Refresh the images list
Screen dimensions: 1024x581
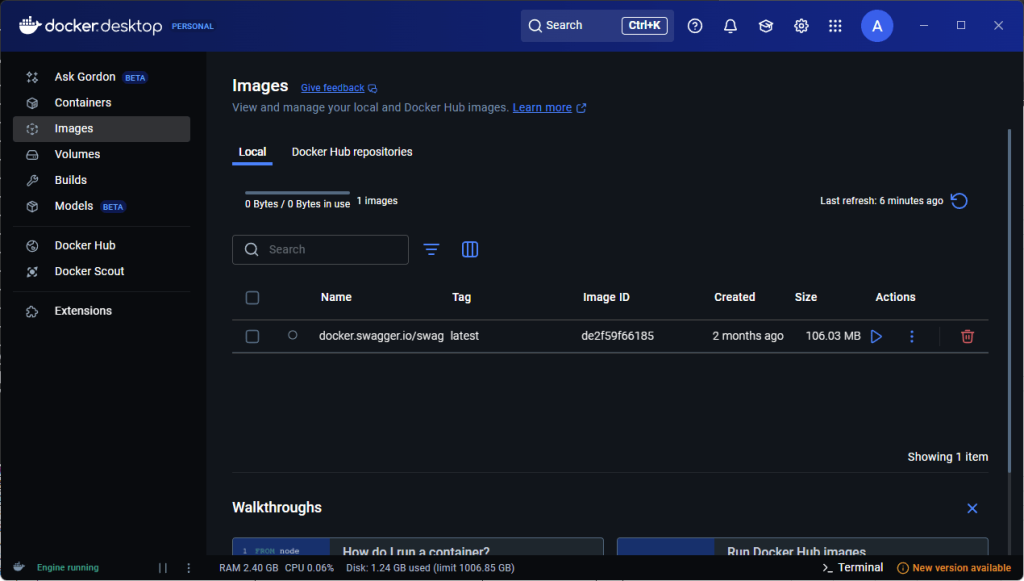tap(959, 200)
